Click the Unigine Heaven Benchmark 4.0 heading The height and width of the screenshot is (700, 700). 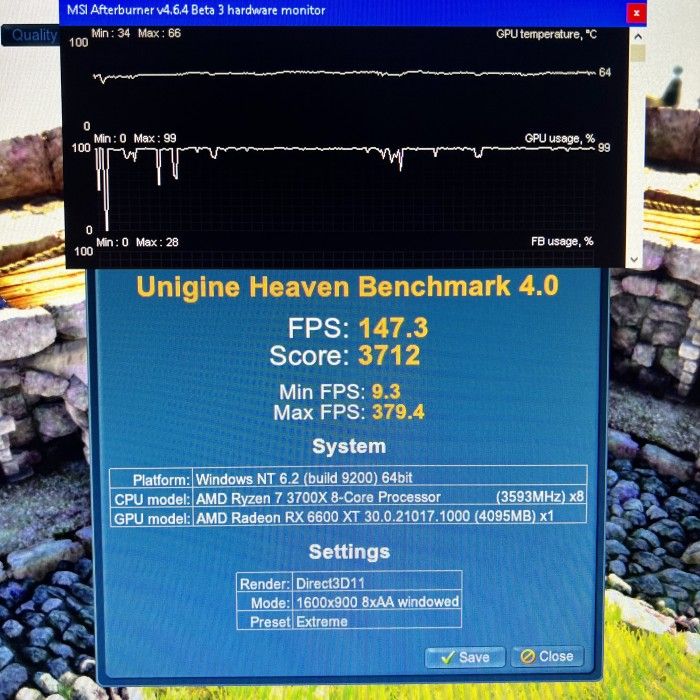pos(347,286)
